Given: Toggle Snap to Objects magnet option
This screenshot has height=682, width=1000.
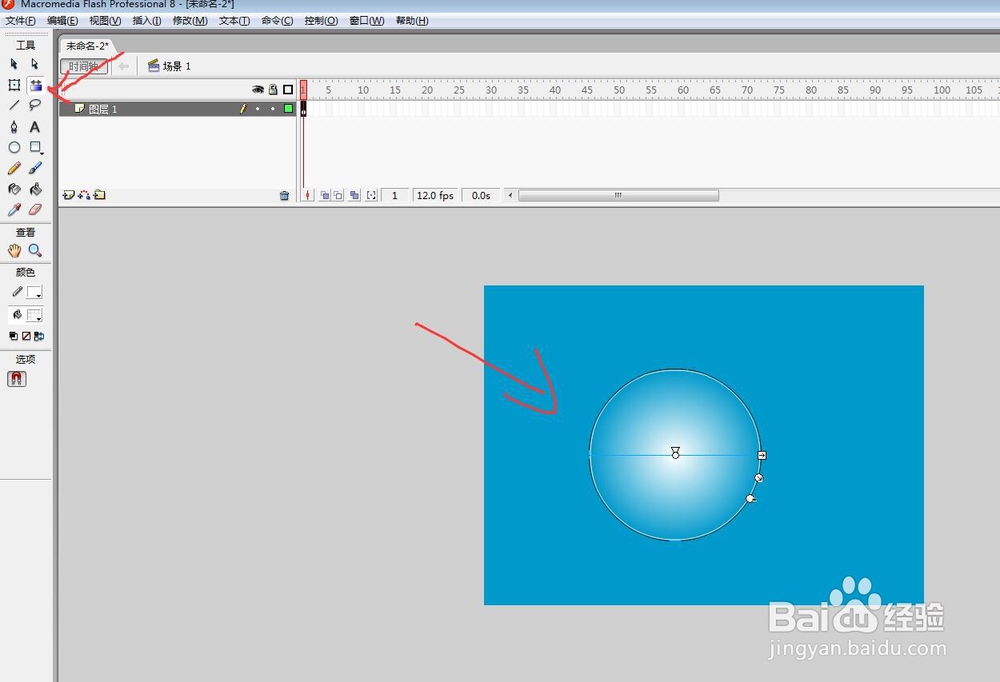Looking at the screenshot, I should click(17, 379).
